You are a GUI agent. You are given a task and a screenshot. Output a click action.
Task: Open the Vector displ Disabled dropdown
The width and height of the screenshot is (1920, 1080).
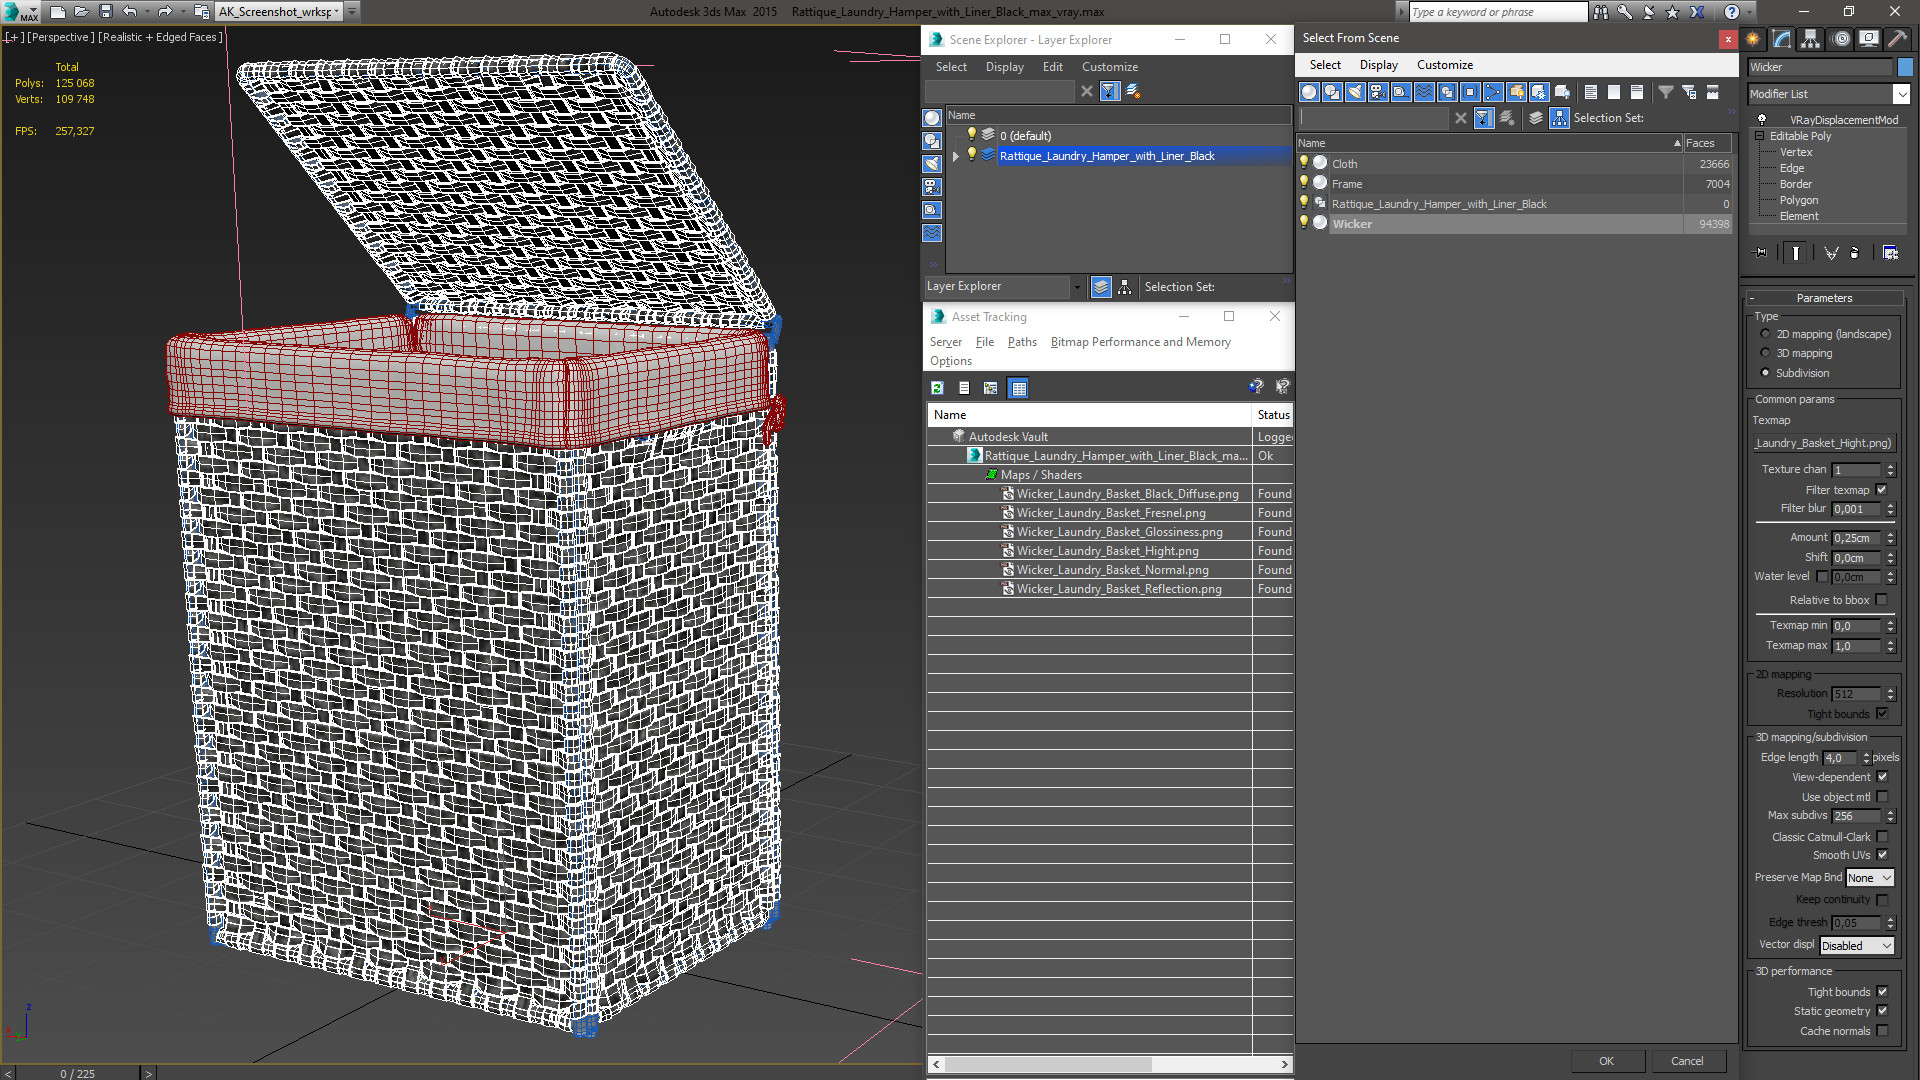(1857, 946)
